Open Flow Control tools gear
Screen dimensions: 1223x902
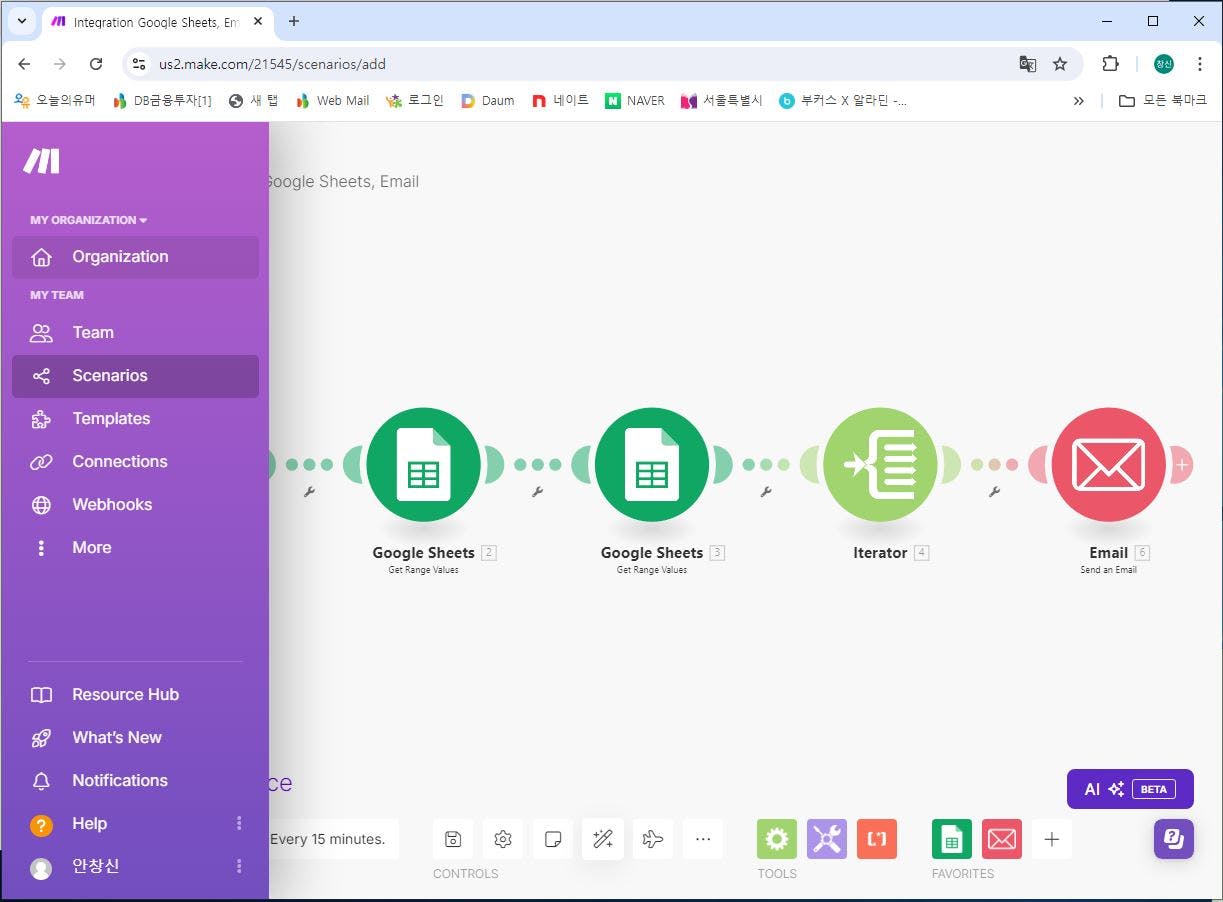tap(777, 839)
